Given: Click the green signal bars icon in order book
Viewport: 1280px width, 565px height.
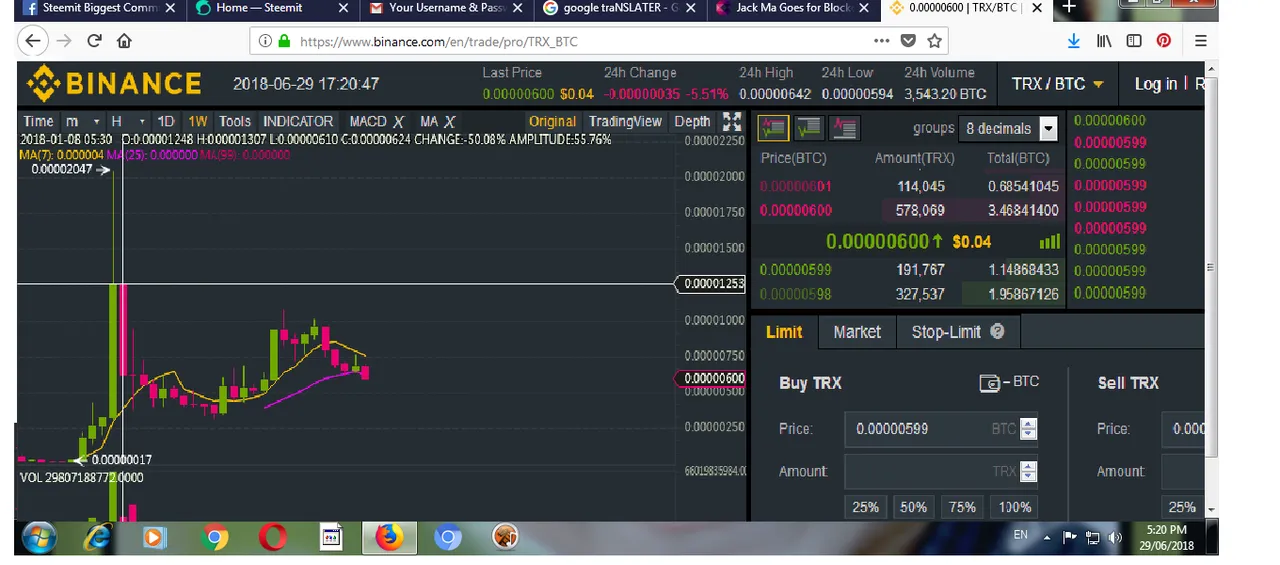Looking at the screenshot, I should [x=1049, y=241].
